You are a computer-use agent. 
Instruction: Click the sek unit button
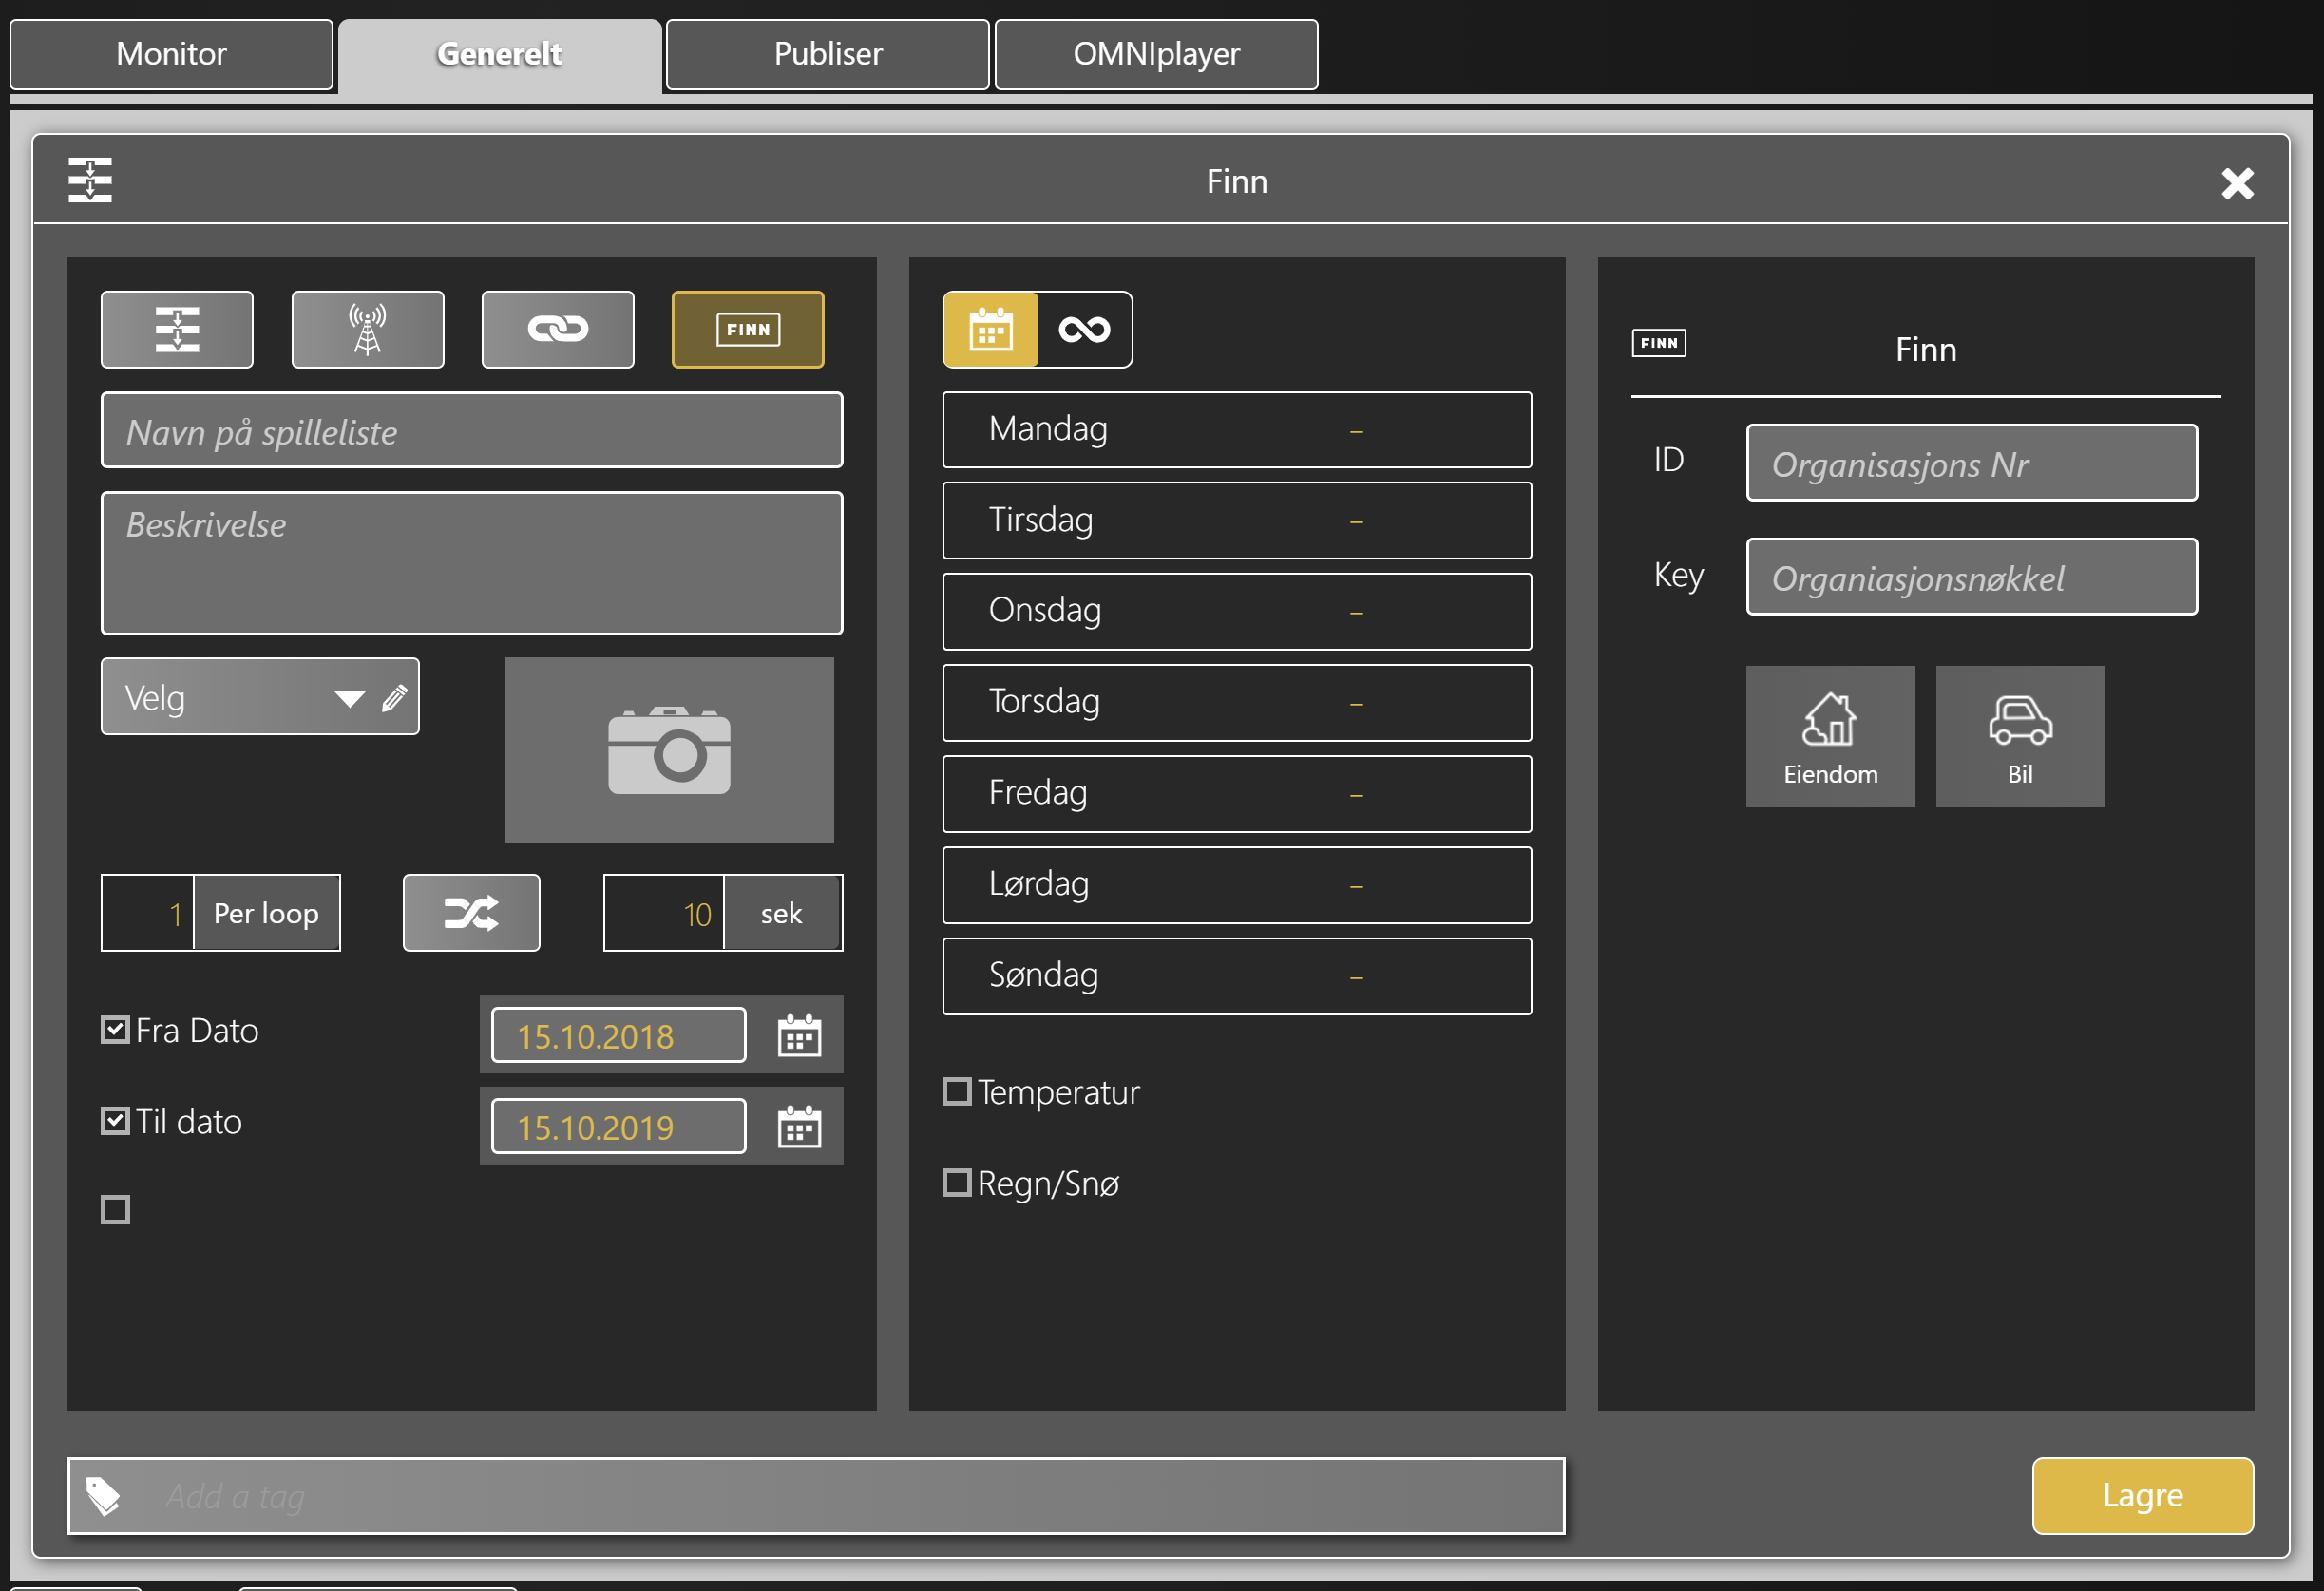pyautogui.click(x=782, y=913)
